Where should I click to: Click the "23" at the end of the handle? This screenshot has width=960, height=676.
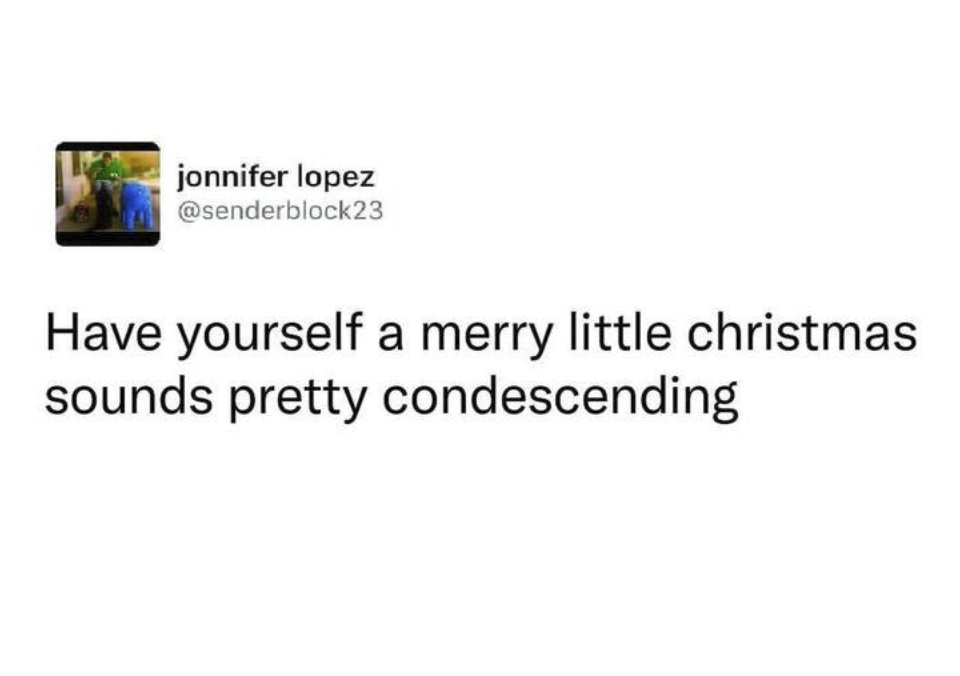[369, 211]
